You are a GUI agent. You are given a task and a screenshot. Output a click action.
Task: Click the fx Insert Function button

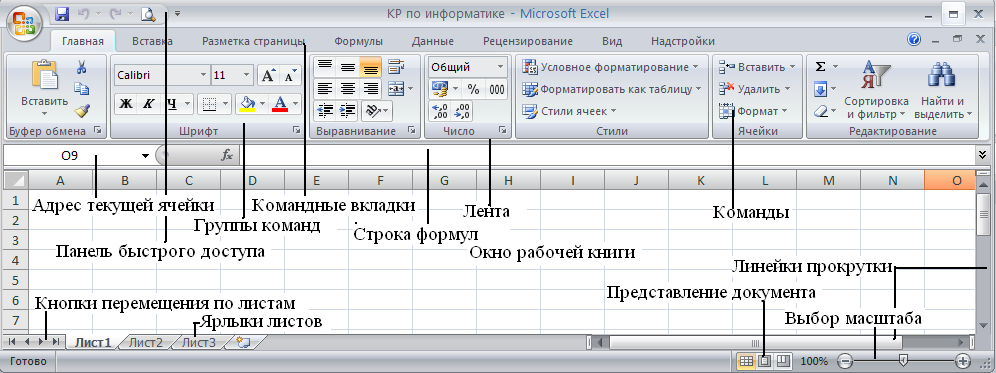point(227,155)
